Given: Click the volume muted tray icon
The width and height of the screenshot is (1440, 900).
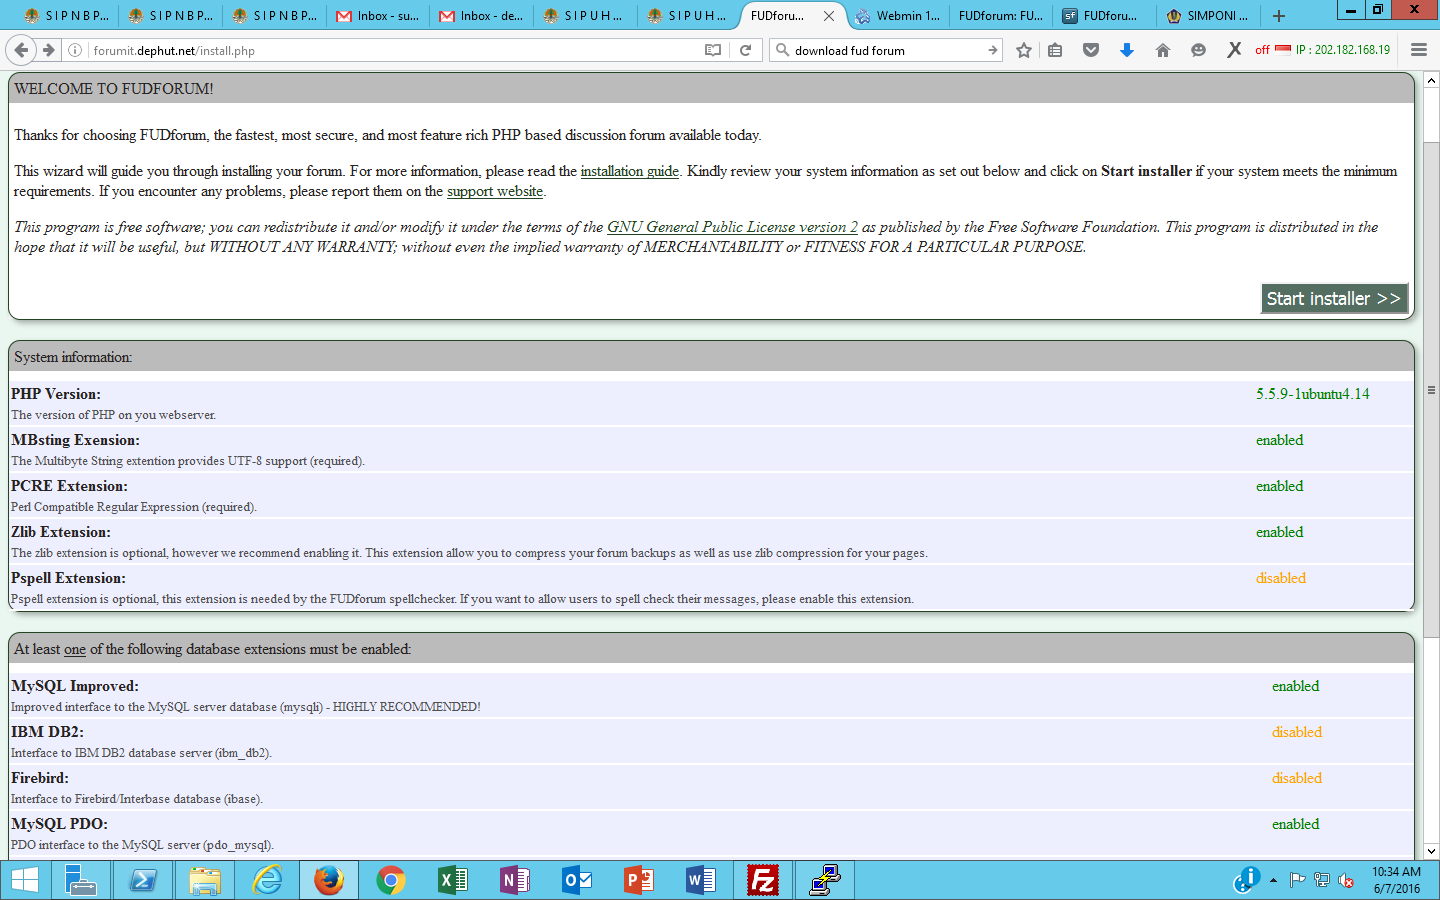Looking at the screenshot, I should (x=1346, y=881).
